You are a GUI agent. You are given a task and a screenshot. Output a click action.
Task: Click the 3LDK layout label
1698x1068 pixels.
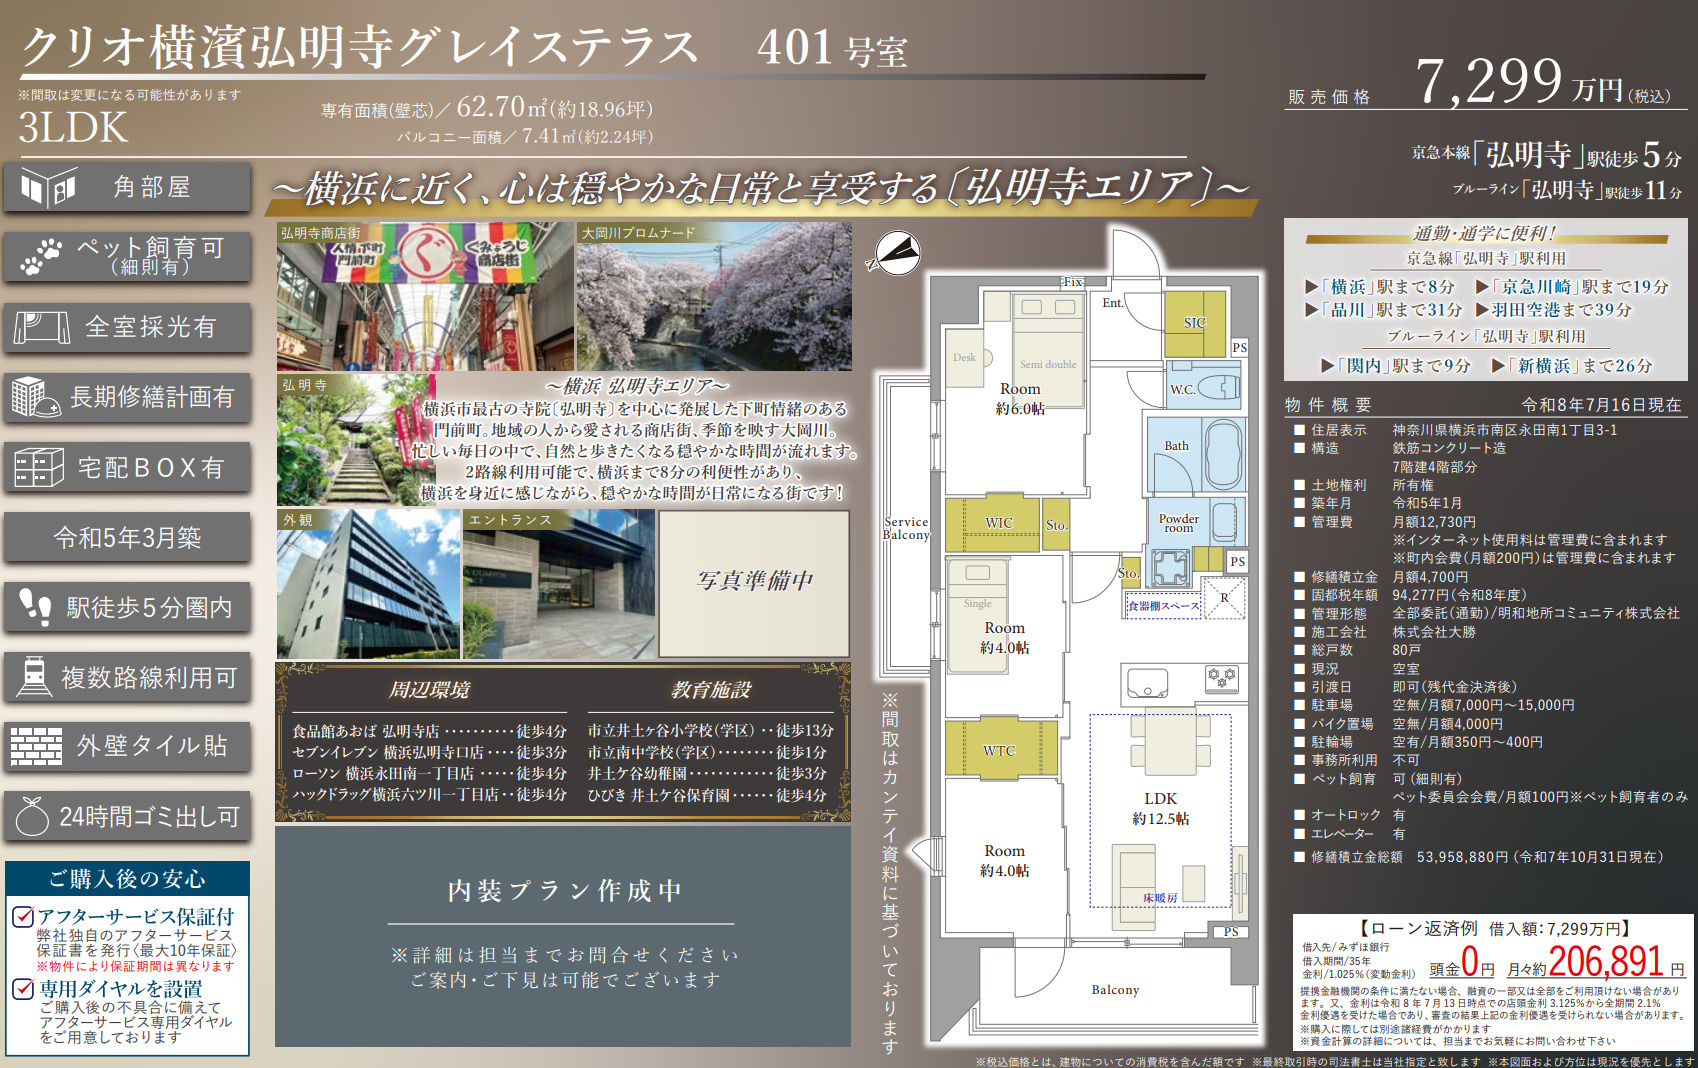[73, 128]
